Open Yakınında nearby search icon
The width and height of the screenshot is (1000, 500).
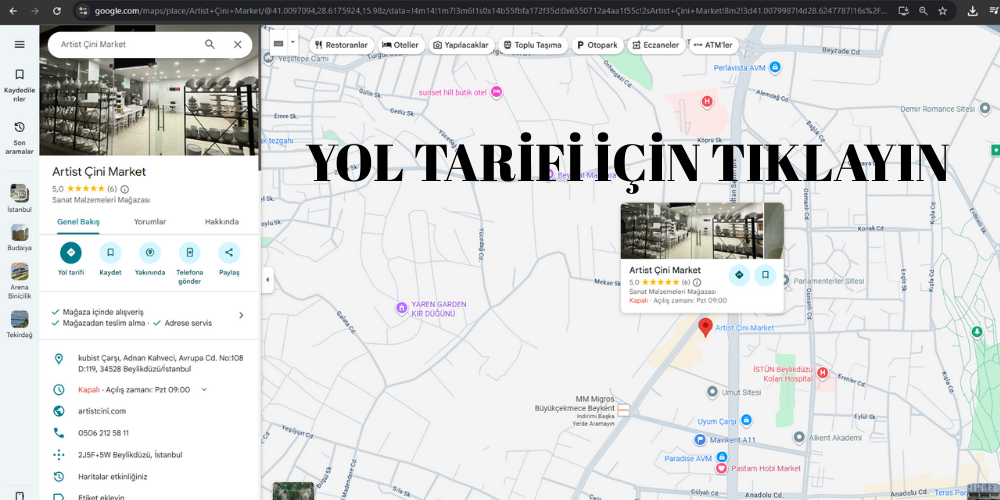[150, 253]
